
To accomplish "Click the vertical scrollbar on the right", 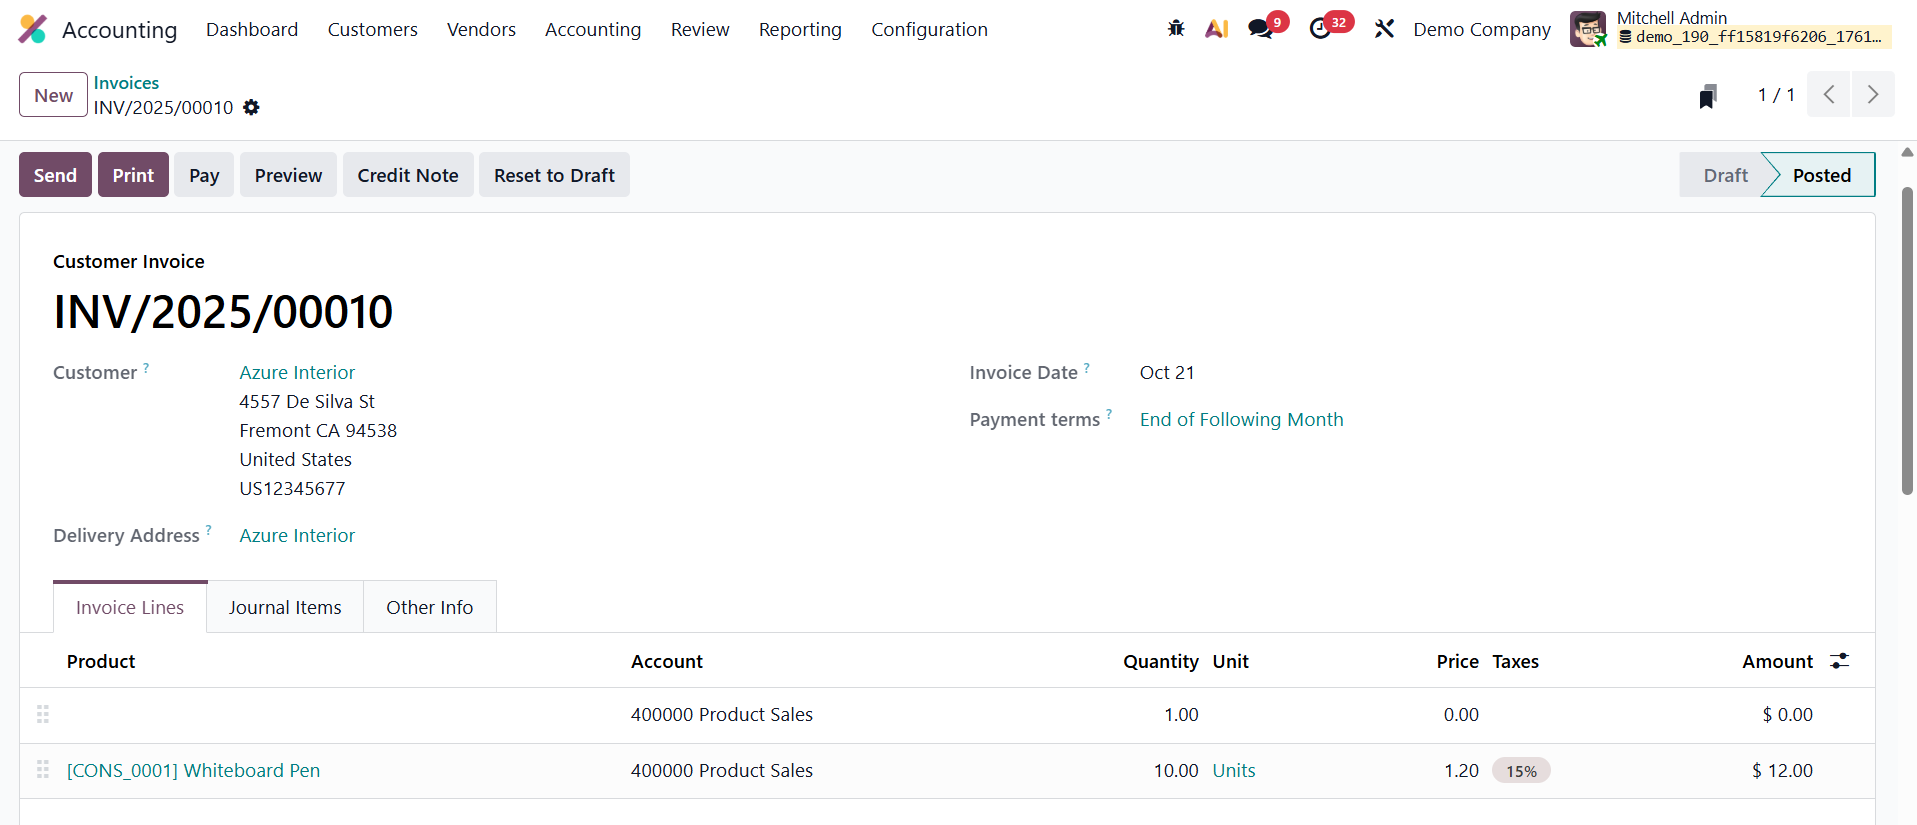I will [1907, 340].
